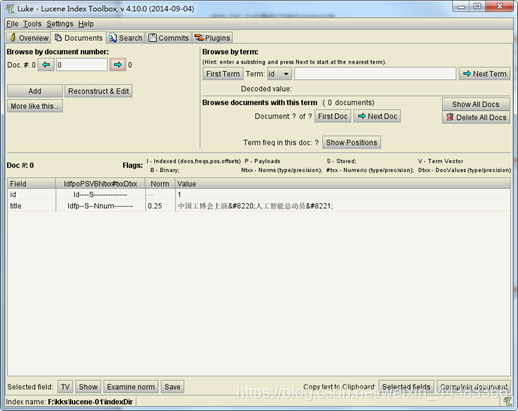
Task: Copy Selected fields to clipboard
Action: [x=406, y=387]
